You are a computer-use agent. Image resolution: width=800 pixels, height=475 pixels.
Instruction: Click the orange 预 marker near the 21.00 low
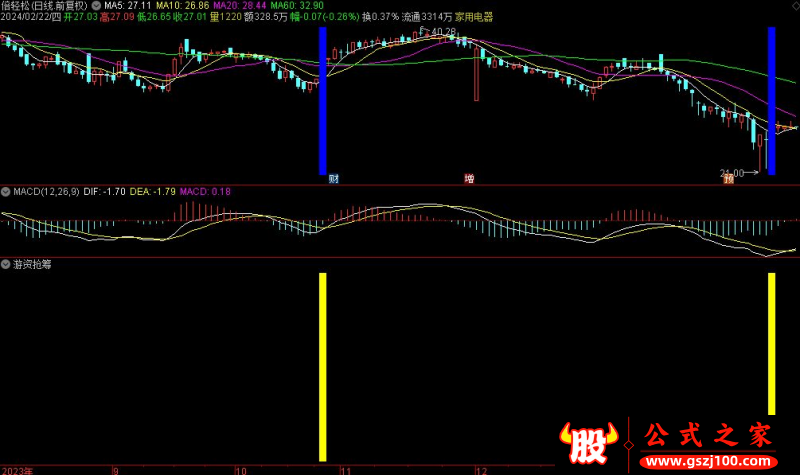point(728,179)
